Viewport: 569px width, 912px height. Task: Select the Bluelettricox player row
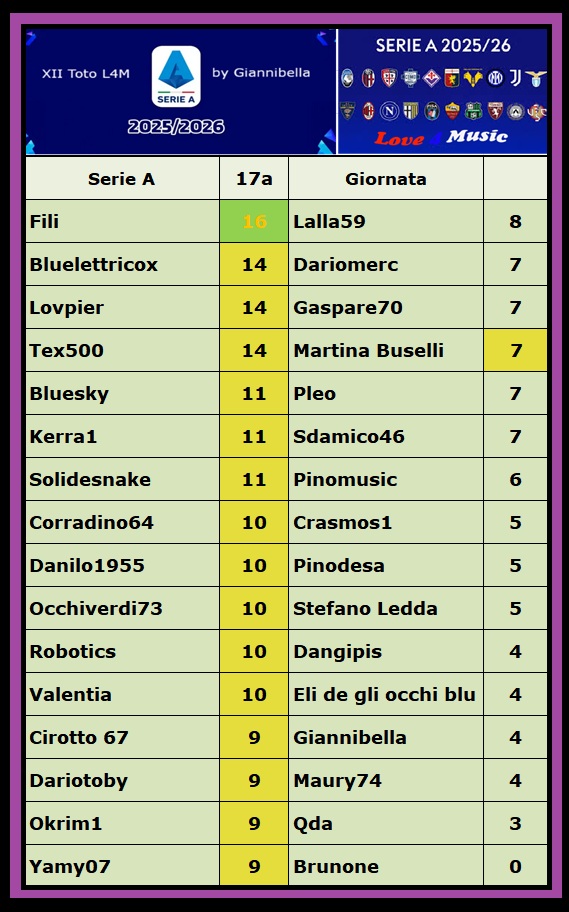tap(286, 265)
